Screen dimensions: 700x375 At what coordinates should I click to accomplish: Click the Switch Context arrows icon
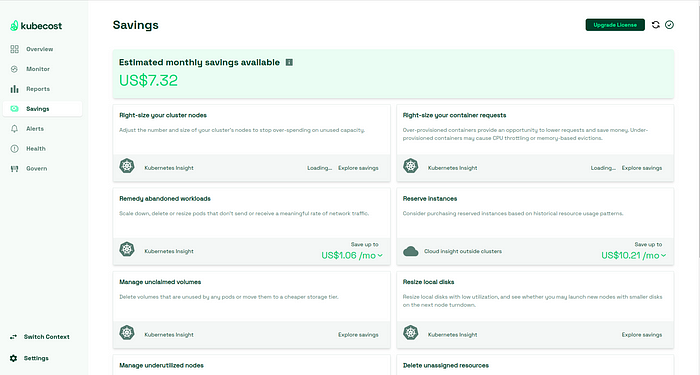(13, 337)
